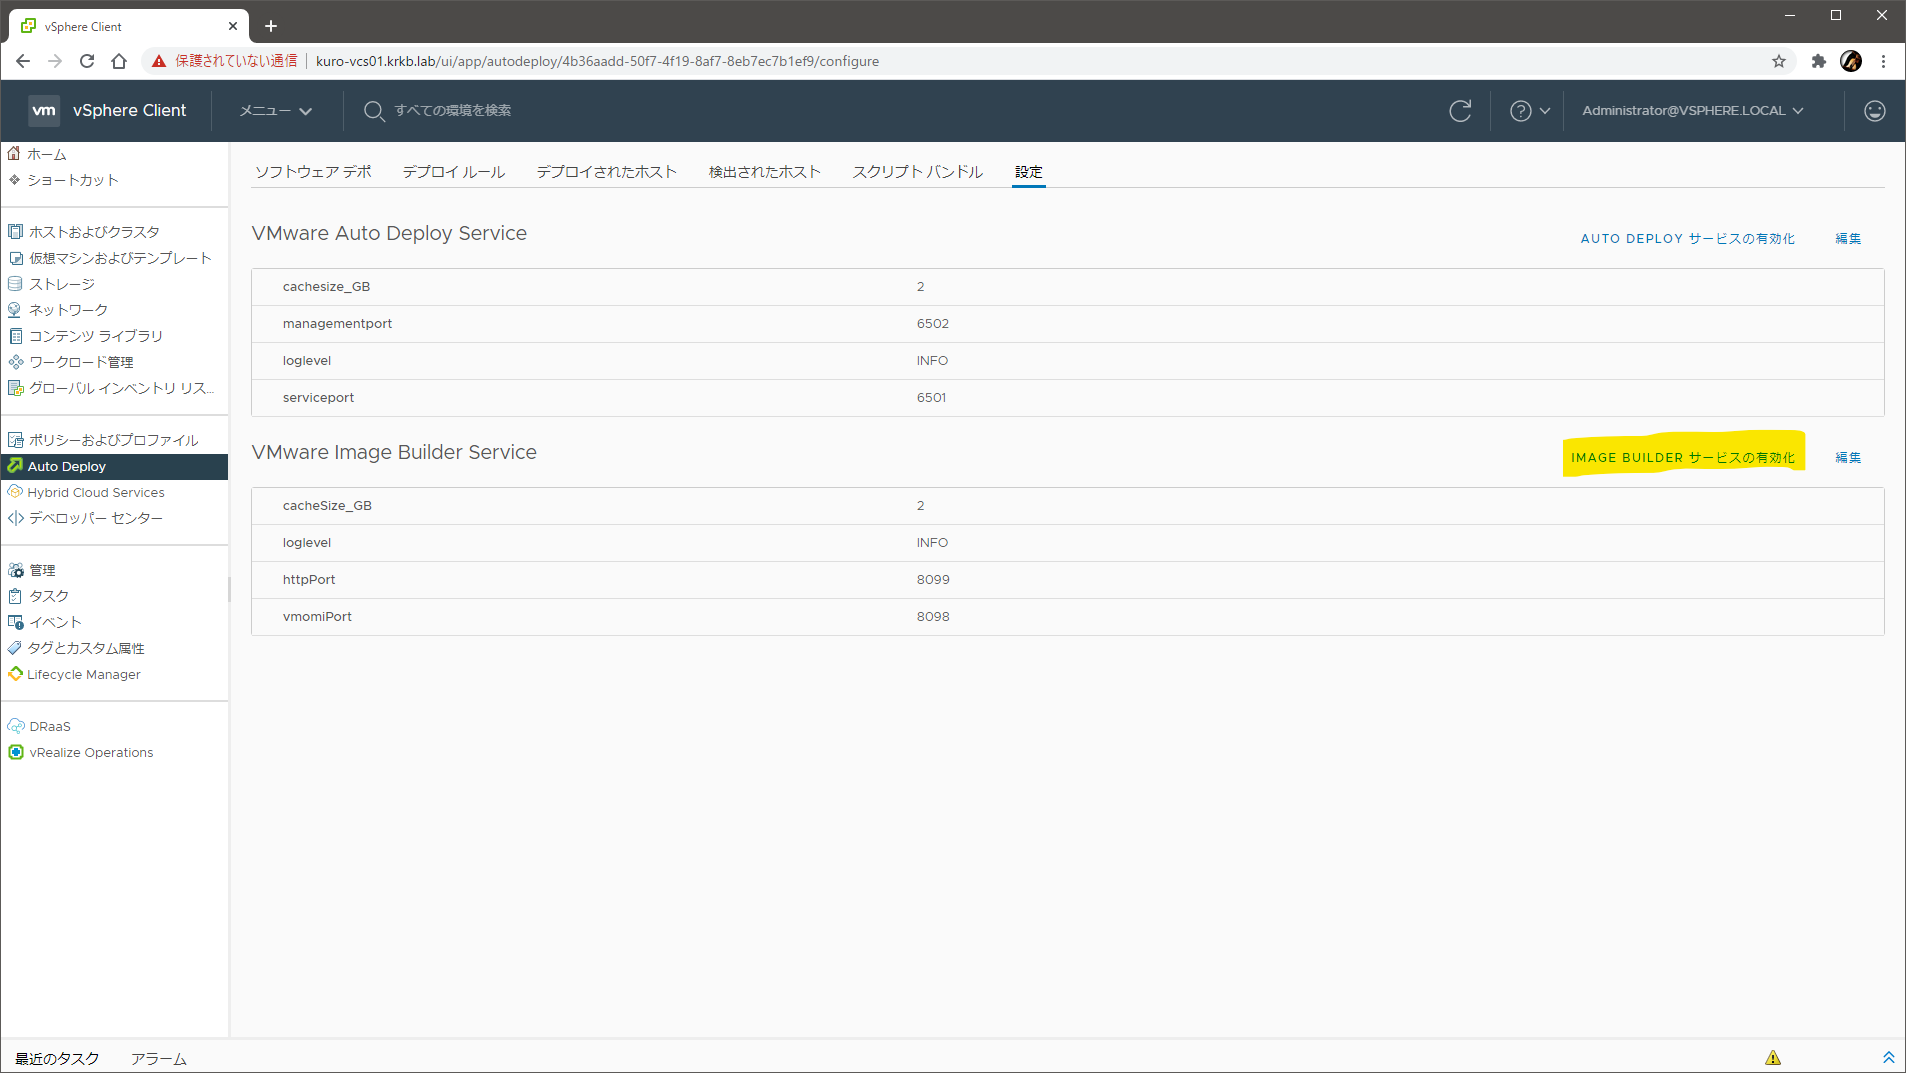
Task: Enable the Image Builder service
Action: pyautogui.click(x=1682, y=458)
